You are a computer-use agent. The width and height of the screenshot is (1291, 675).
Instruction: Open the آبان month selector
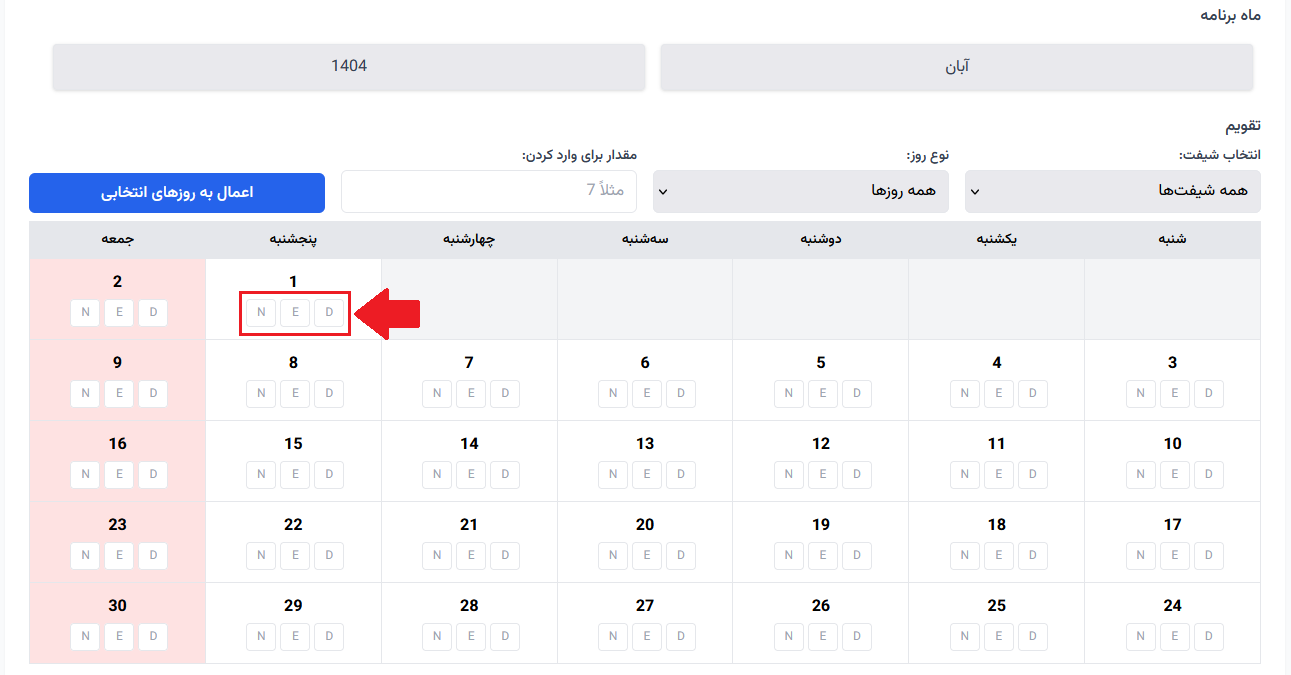[x=956, y=66]
